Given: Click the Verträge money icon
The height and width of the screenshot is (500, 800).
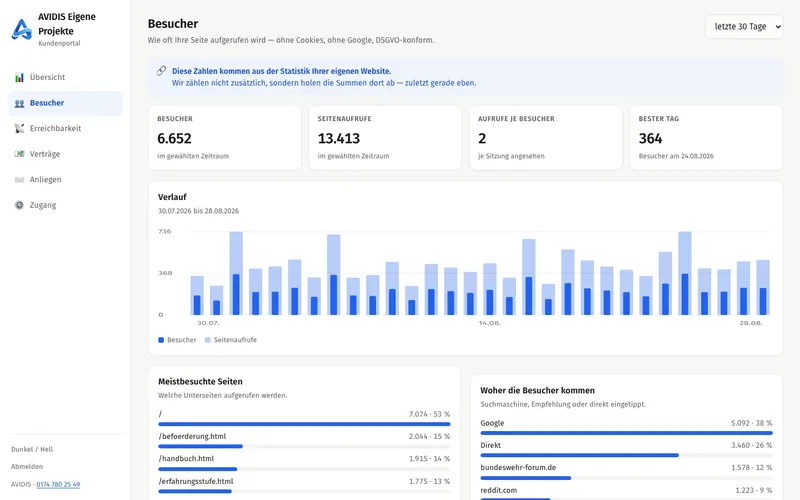Looking at the screenshot, I should (19, 154).
